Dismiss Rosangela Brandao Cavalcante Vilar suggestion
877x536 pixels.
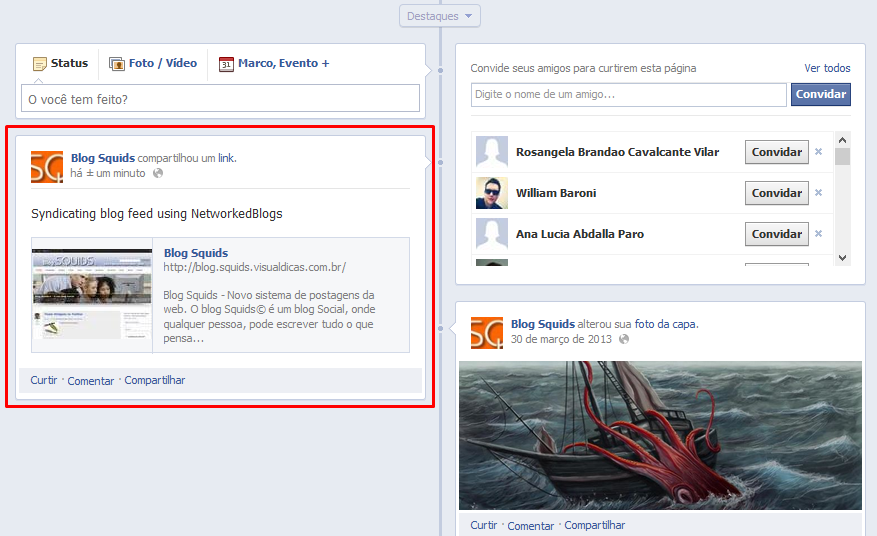click(818, 152)
